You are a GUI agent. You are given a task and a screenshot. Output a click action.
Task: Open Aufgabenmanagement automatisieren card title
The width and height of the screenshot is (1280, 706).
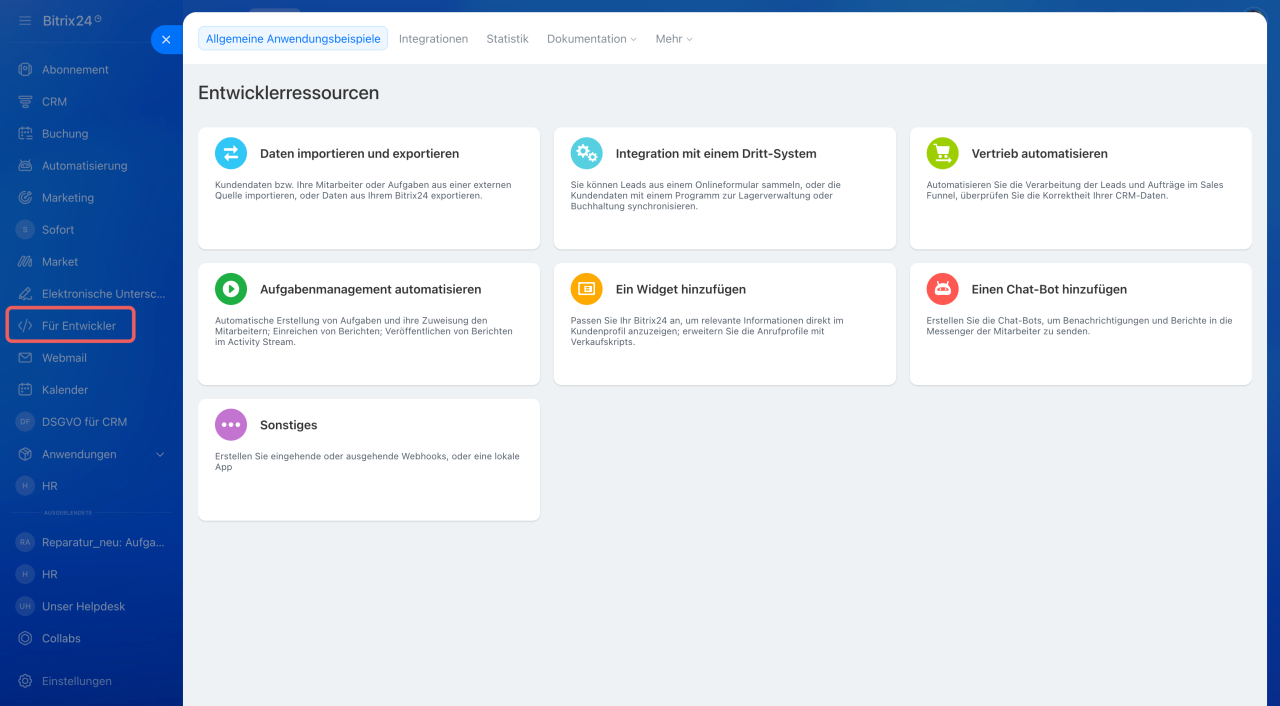(x=370, y=290)
